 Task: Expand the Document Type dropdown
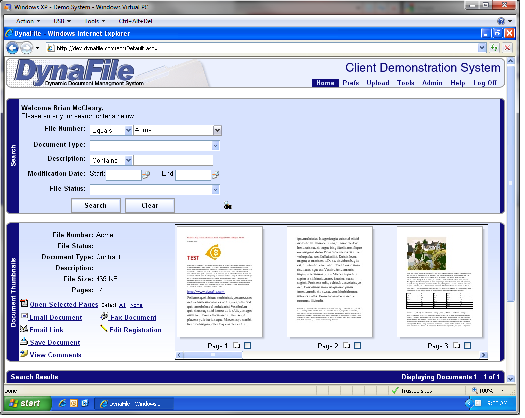pyautogui.click(x=216, y=146)
